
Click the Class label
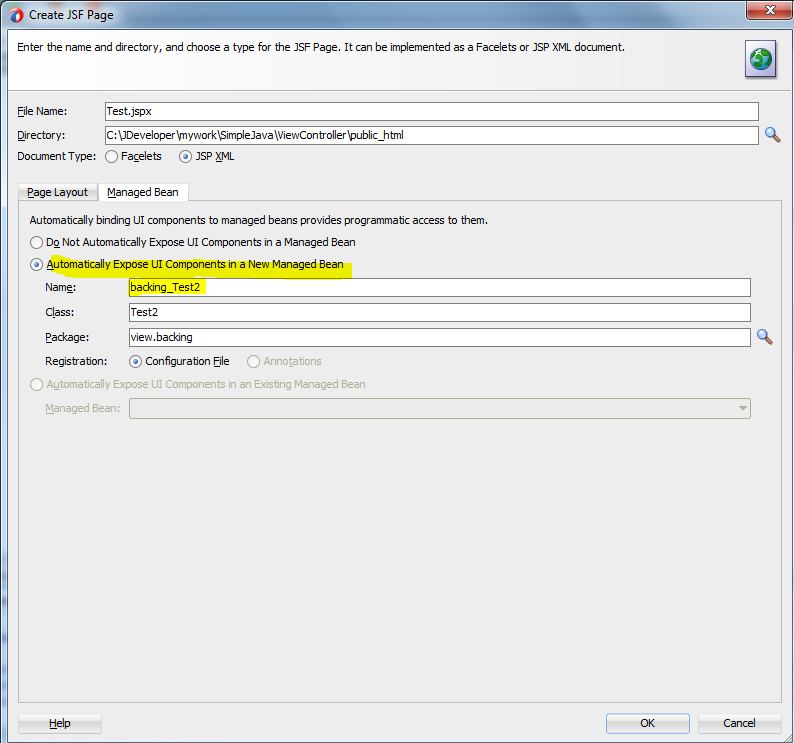60,312
